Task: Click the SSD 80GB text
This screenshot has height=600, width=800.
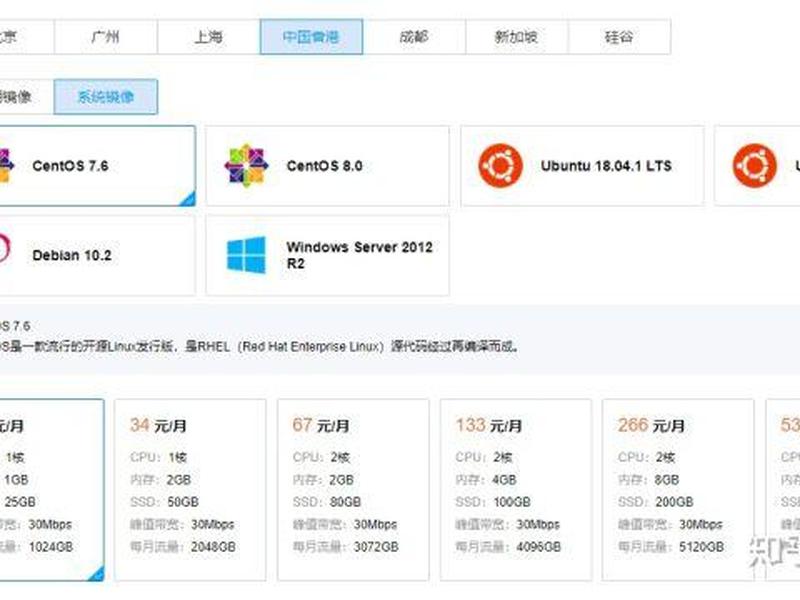Action: [x=327, y=502]
